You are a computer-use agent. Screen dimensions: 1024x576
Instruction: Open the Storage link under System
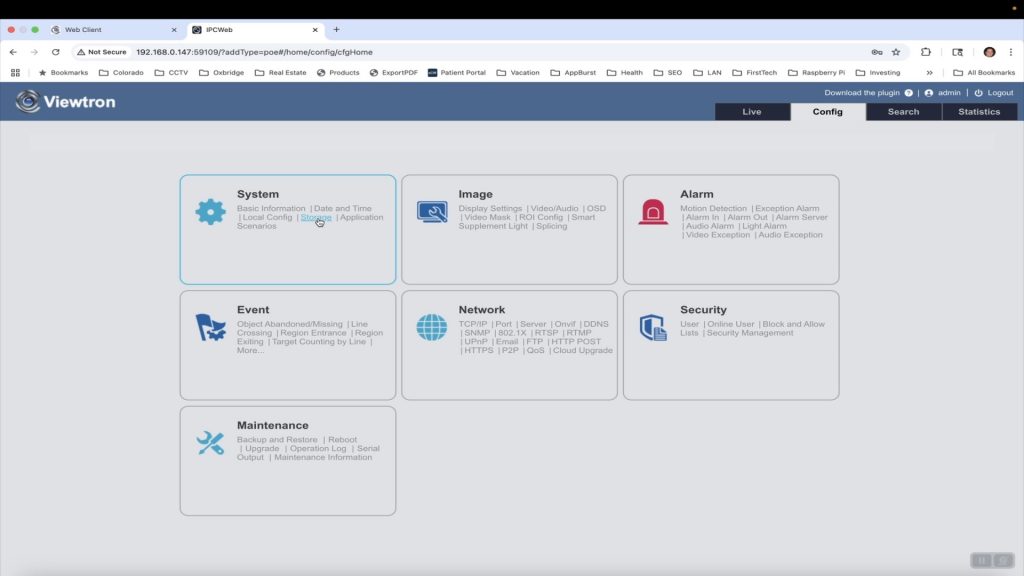(316, 217)
